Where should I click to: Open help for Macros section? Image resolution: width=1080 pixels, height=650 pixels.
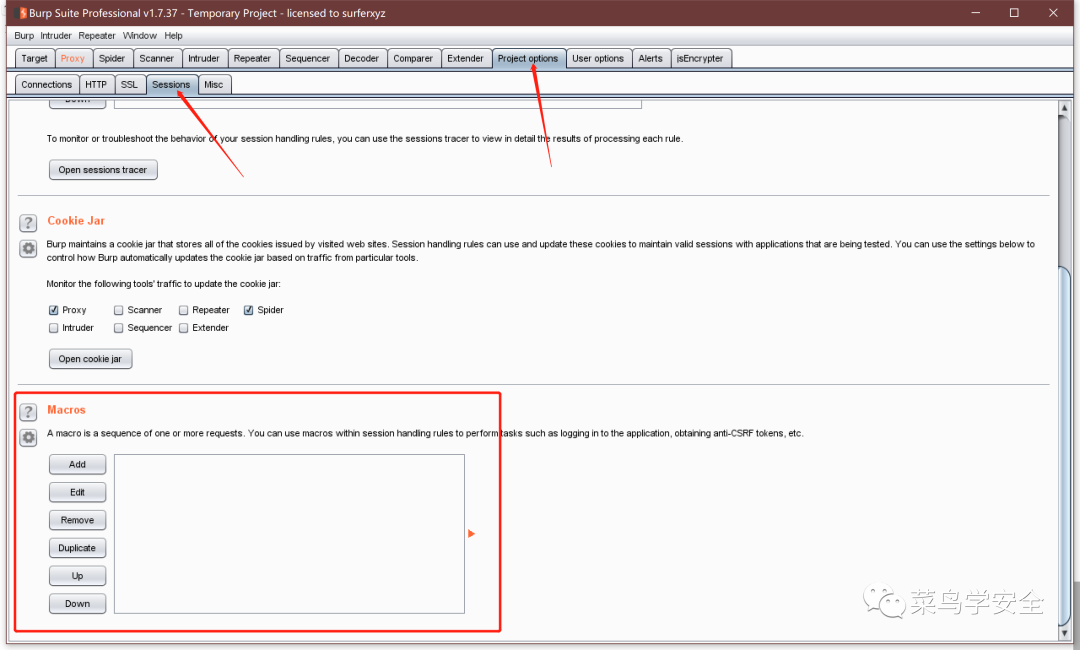point(28,412)
